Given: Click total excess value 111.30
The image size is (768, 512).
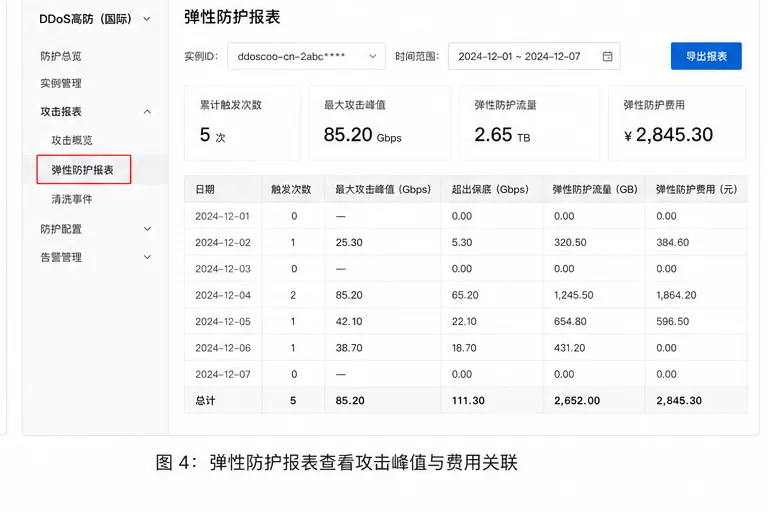Looking at the screenshot, I should pos(468,401).
